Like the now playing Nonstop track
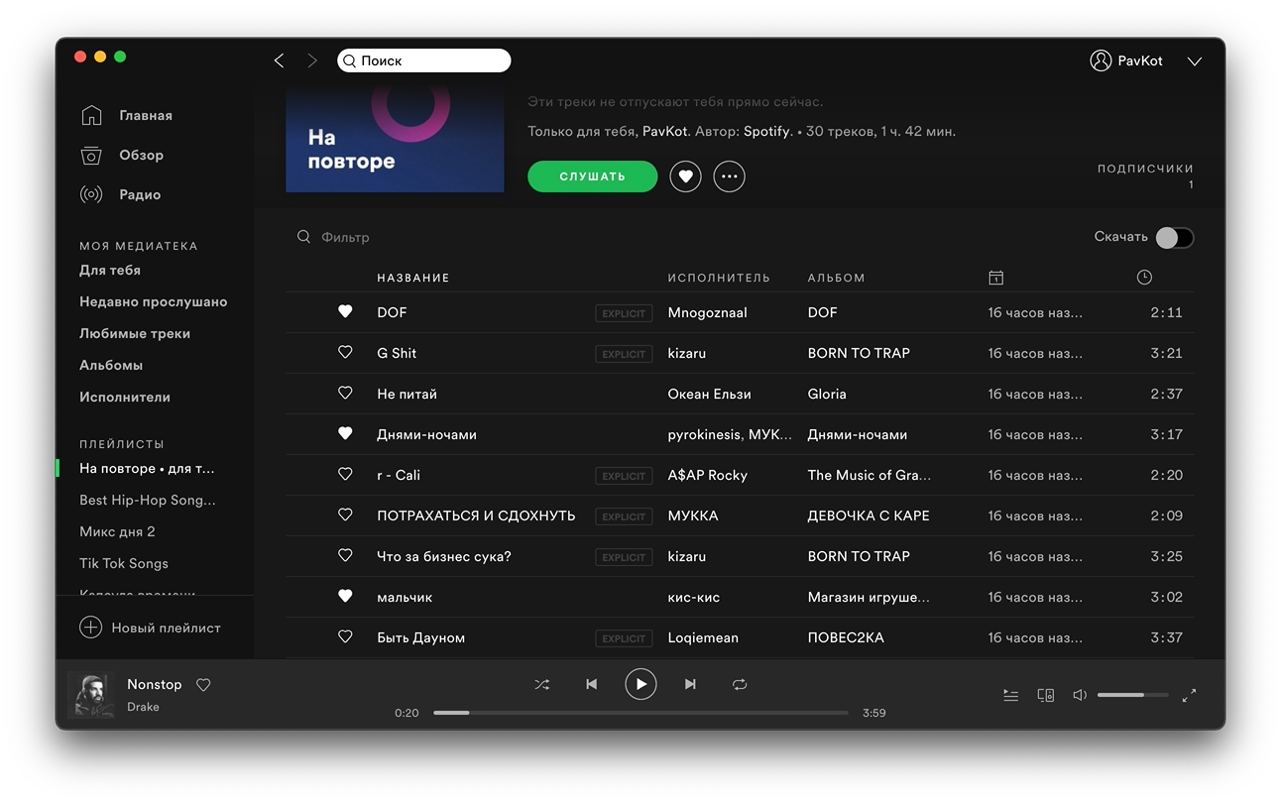The height and width of the screenshot is (803, 1280). click(203, 685)
